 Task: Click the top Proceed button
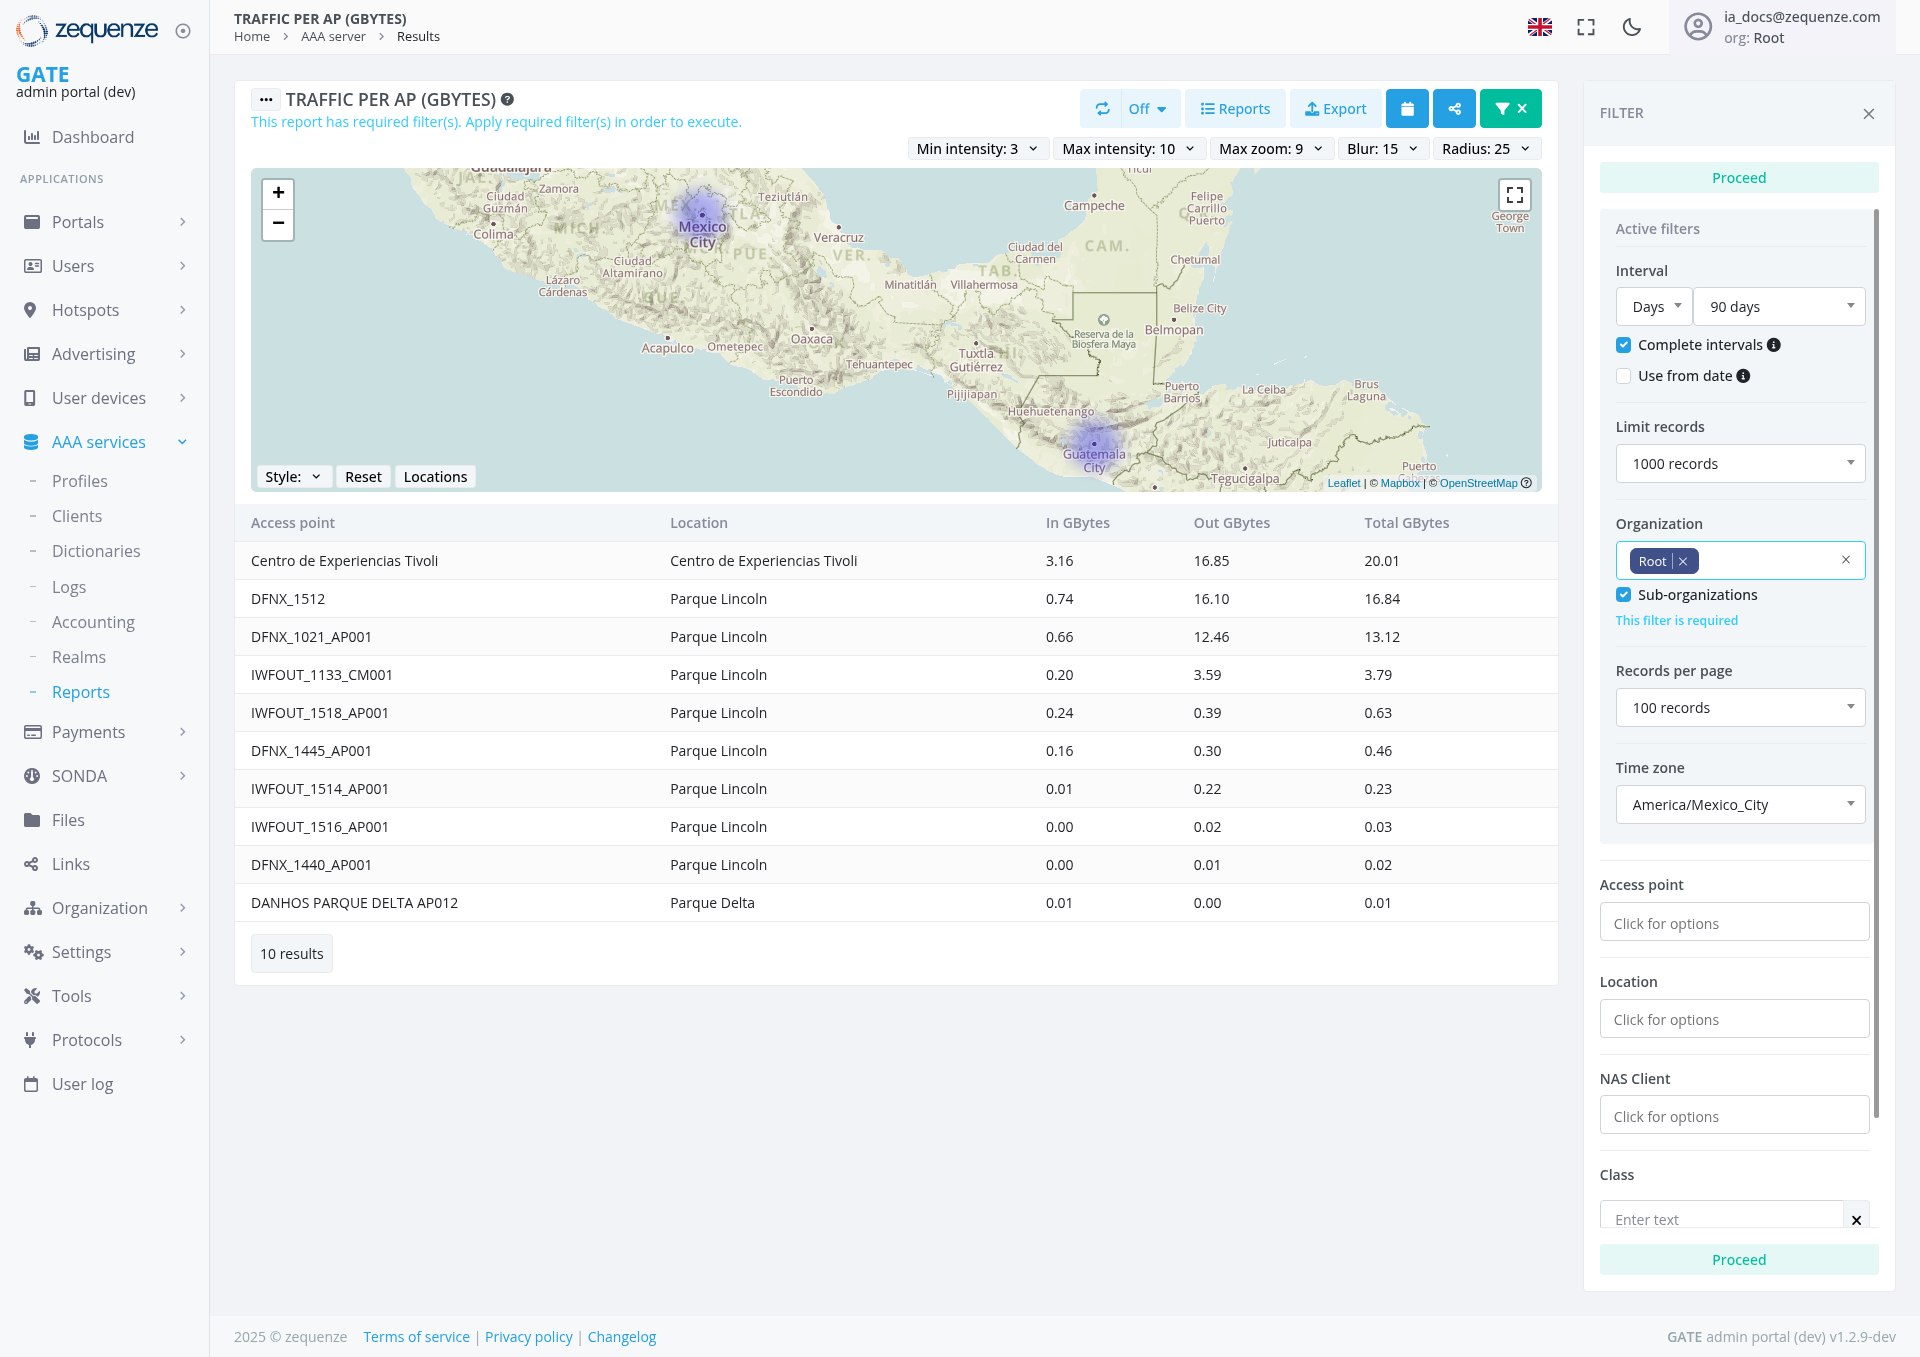(1738, 178)
